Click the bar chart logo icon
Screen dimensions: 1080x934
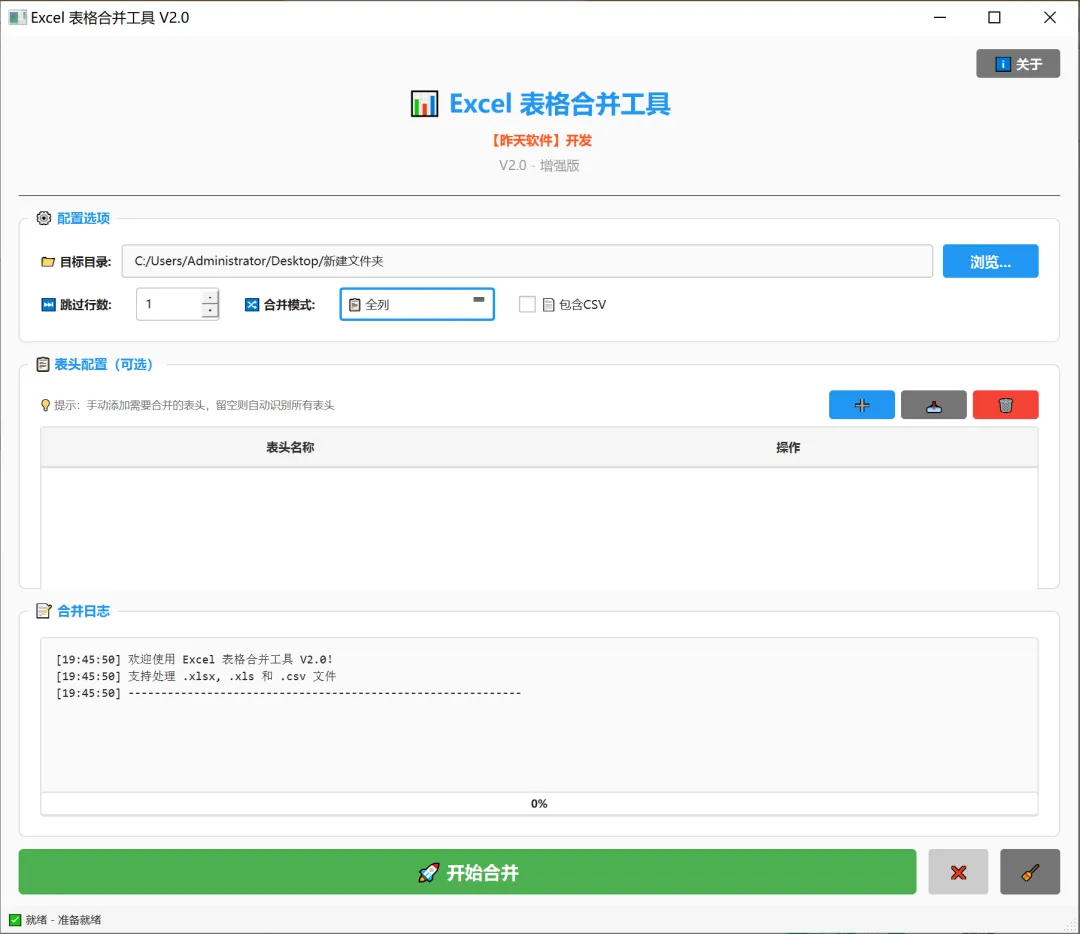coord(424,104)
